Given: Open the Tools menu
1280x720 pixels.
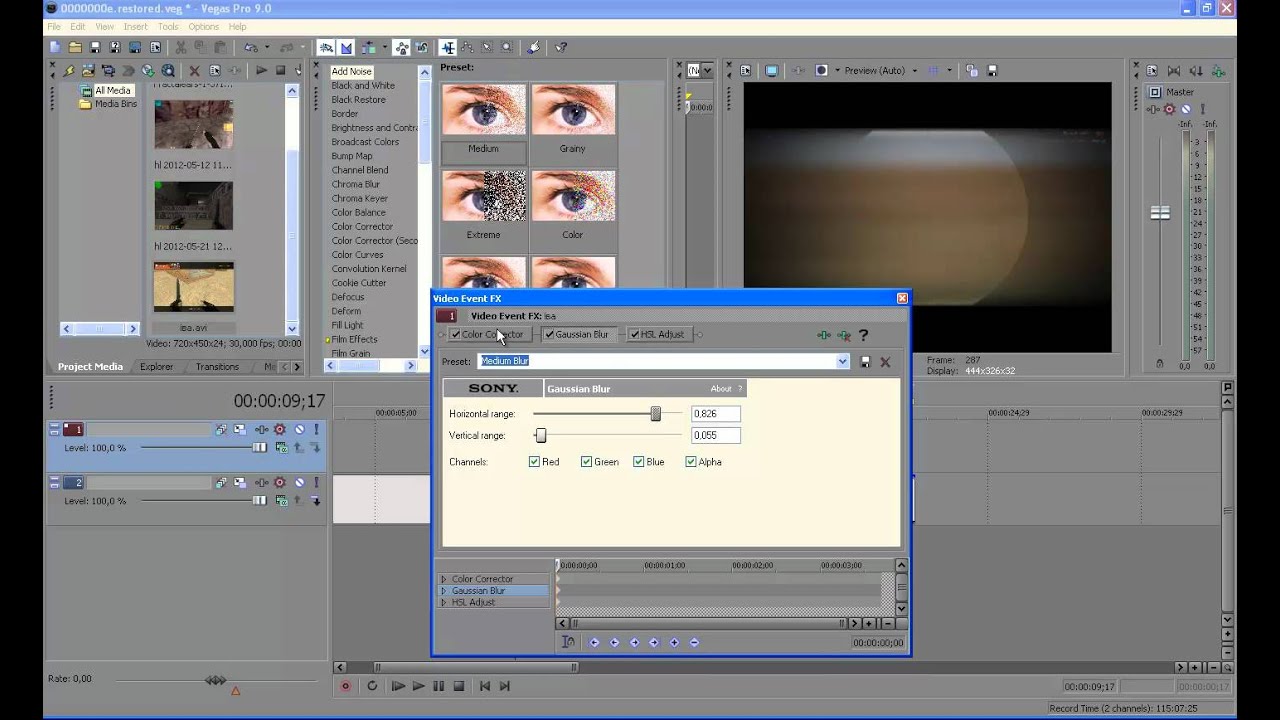Looking at the screenshot, I should pos(168,27).
